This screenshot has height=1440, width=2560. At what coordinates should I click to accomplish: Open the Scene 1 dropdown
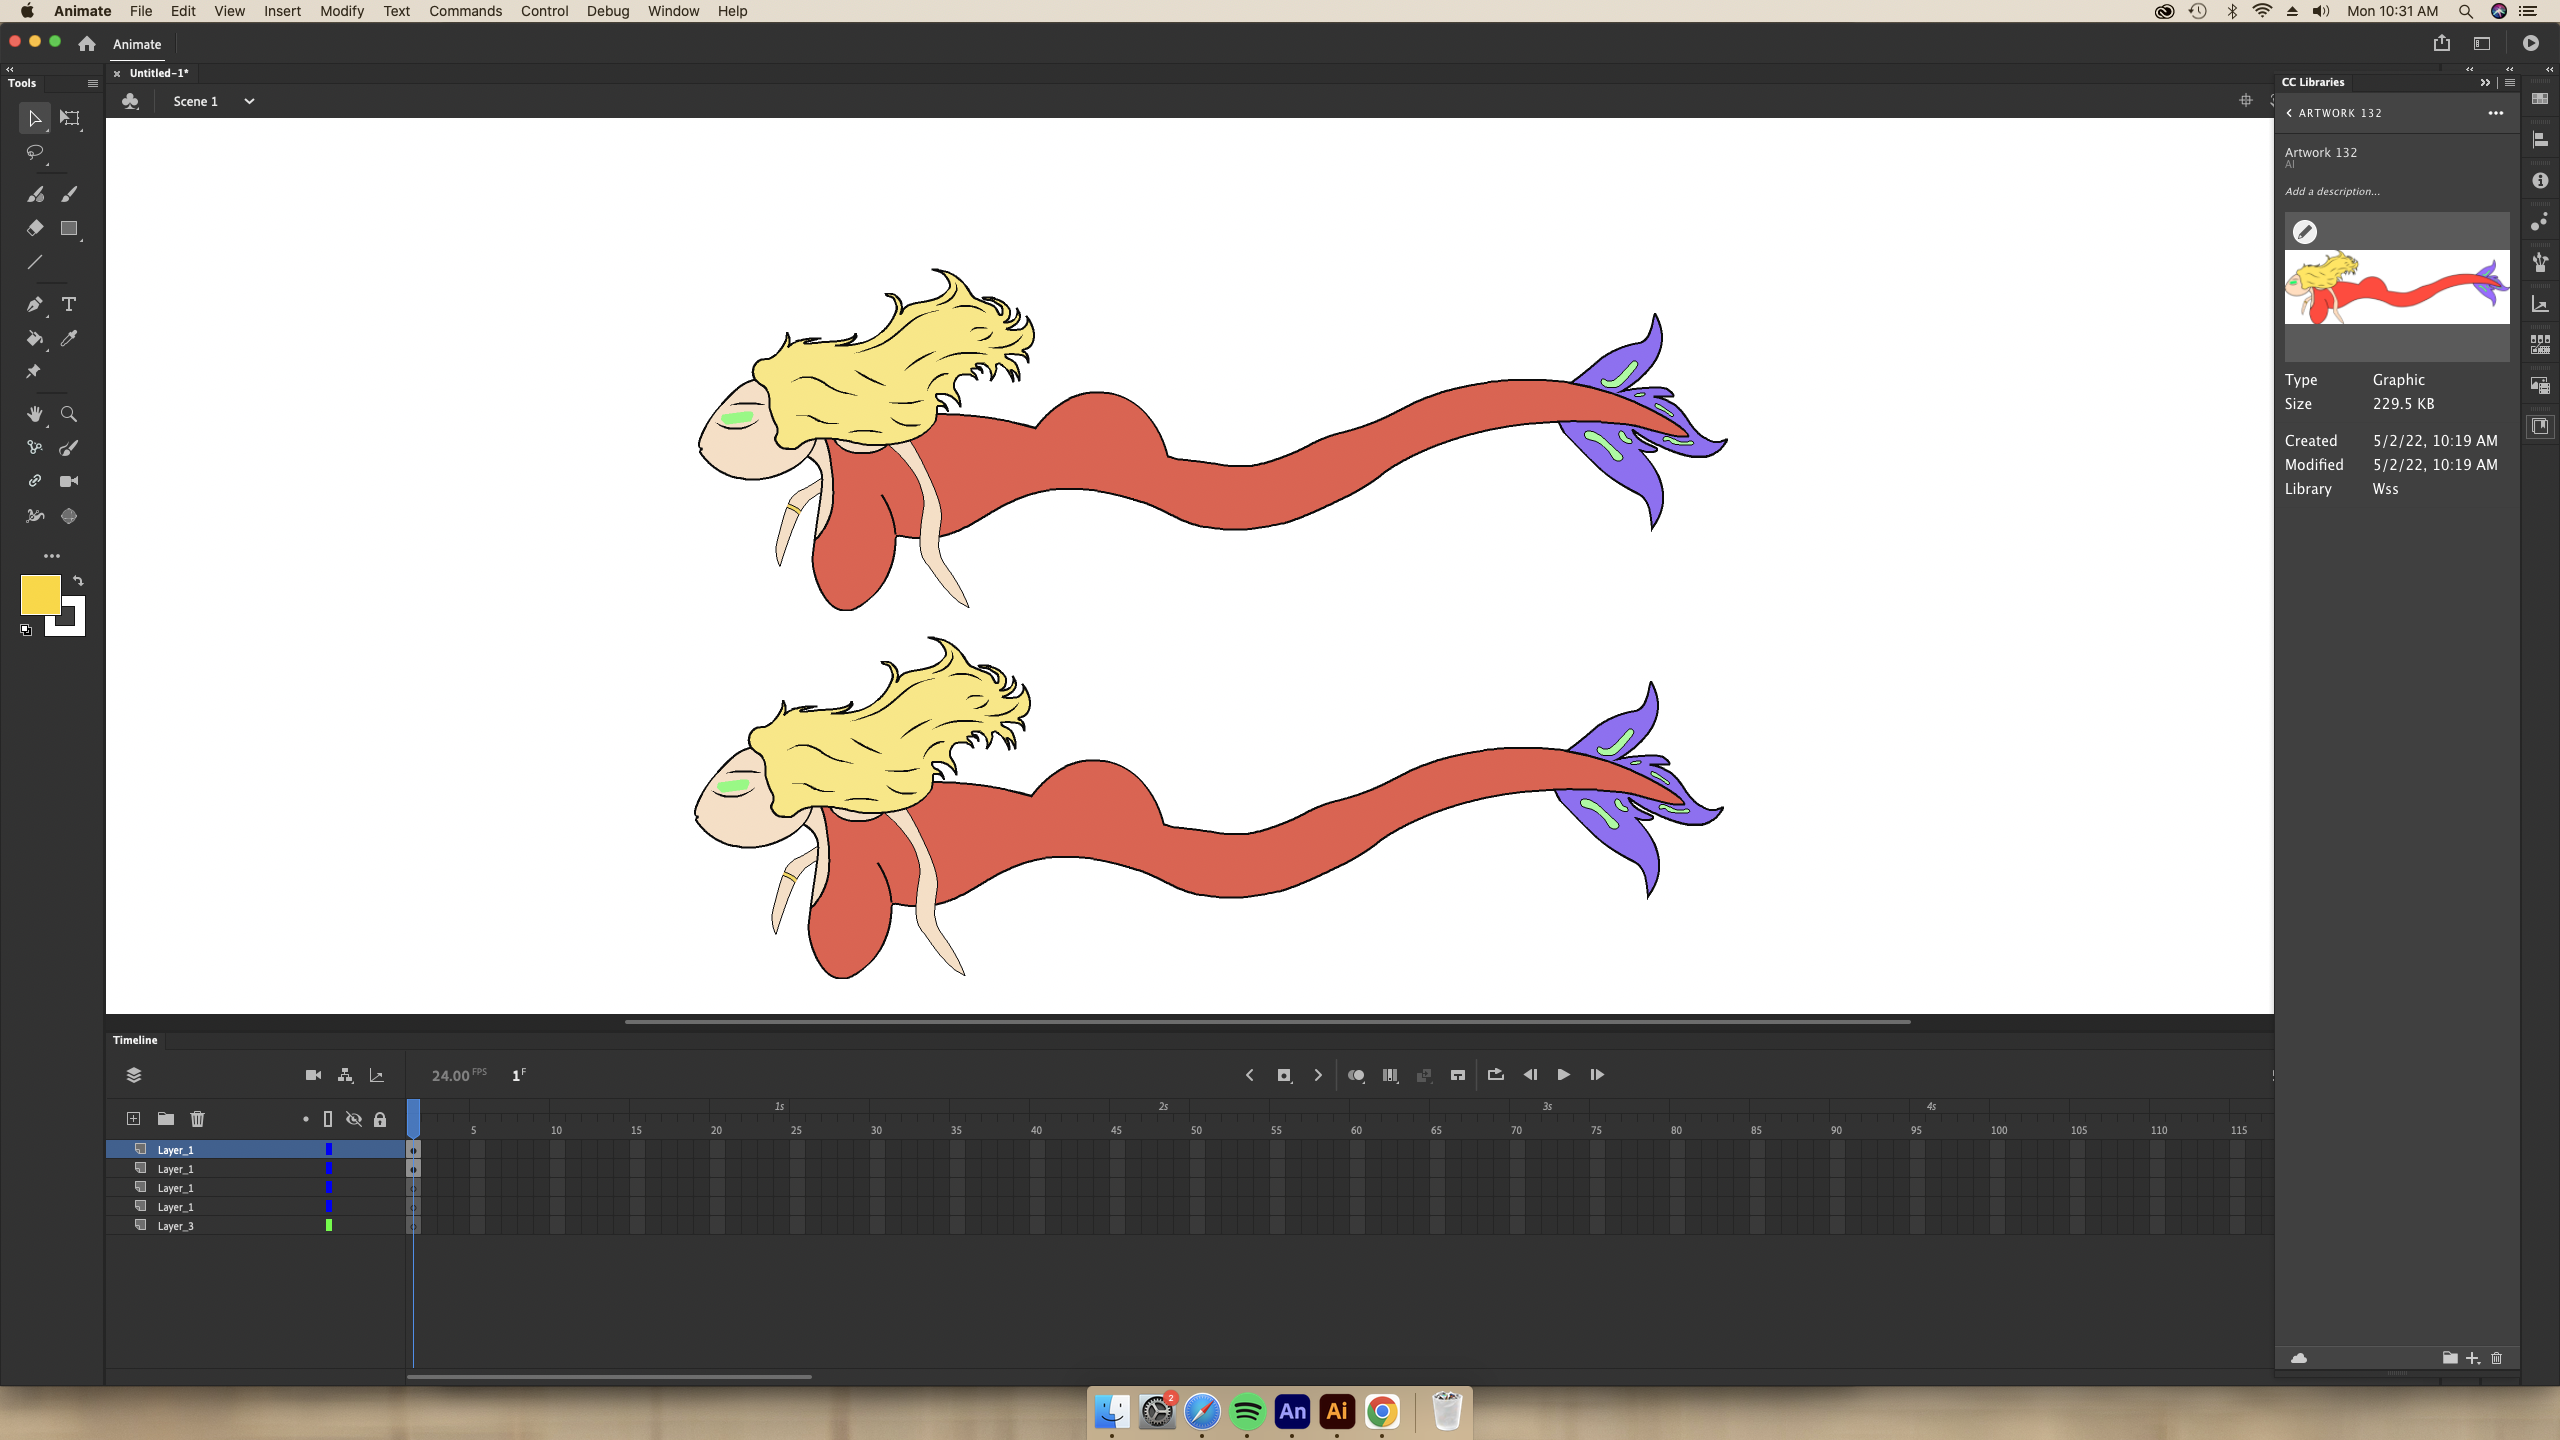[249, 101]
